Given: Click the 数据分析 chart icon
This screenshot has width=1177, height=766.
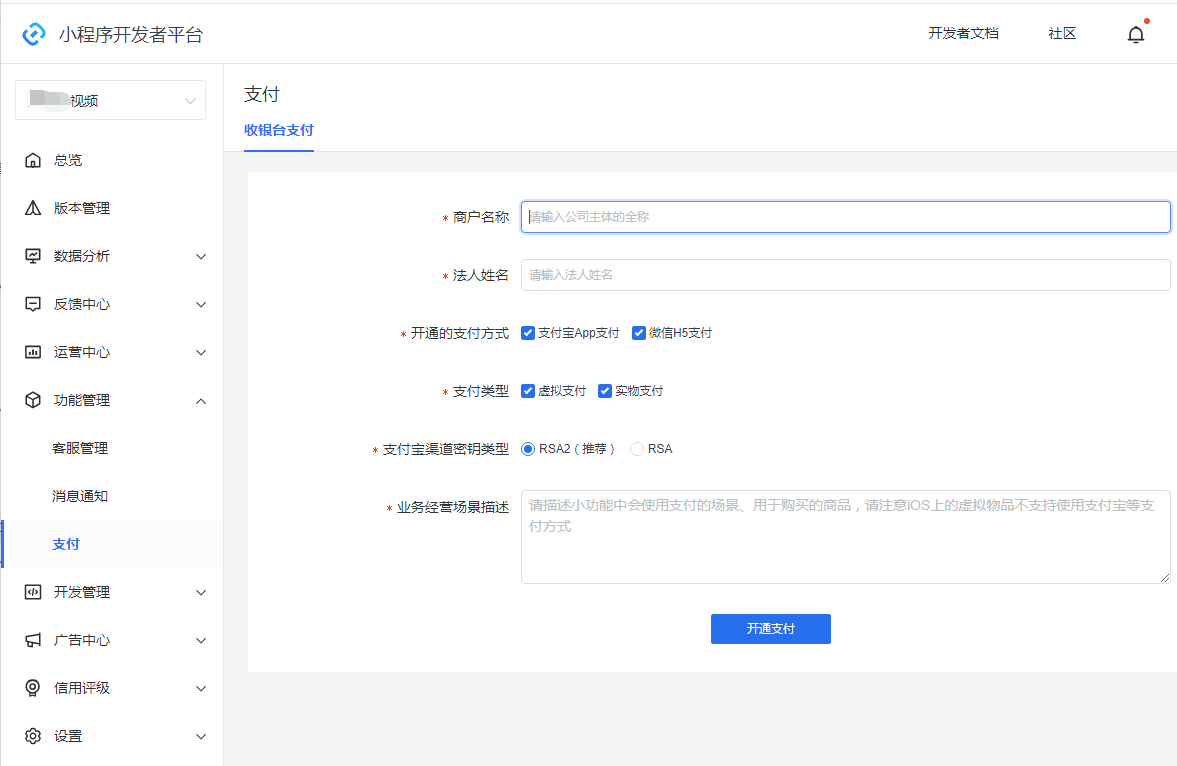Looking at the screenshot, I should pos(33,256).
